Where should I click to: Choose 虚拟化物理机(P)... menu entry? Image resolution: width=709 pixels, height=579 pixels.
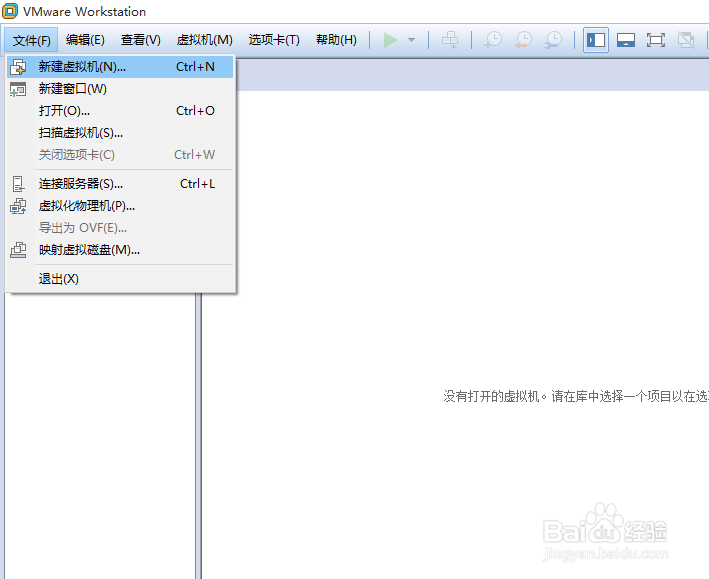(x=120, y=206)
